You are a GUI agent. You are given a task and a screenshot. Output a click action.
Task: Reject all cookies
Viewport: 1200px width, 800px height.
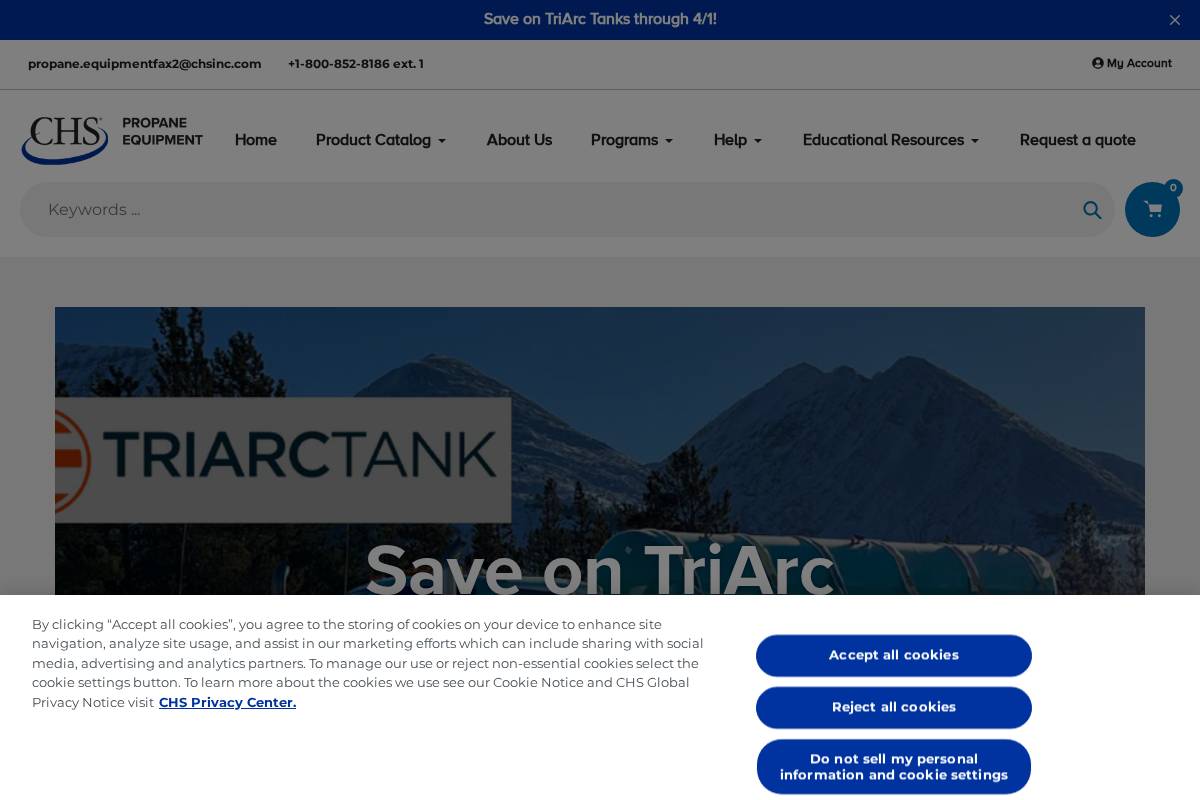(x=893, y=707)
